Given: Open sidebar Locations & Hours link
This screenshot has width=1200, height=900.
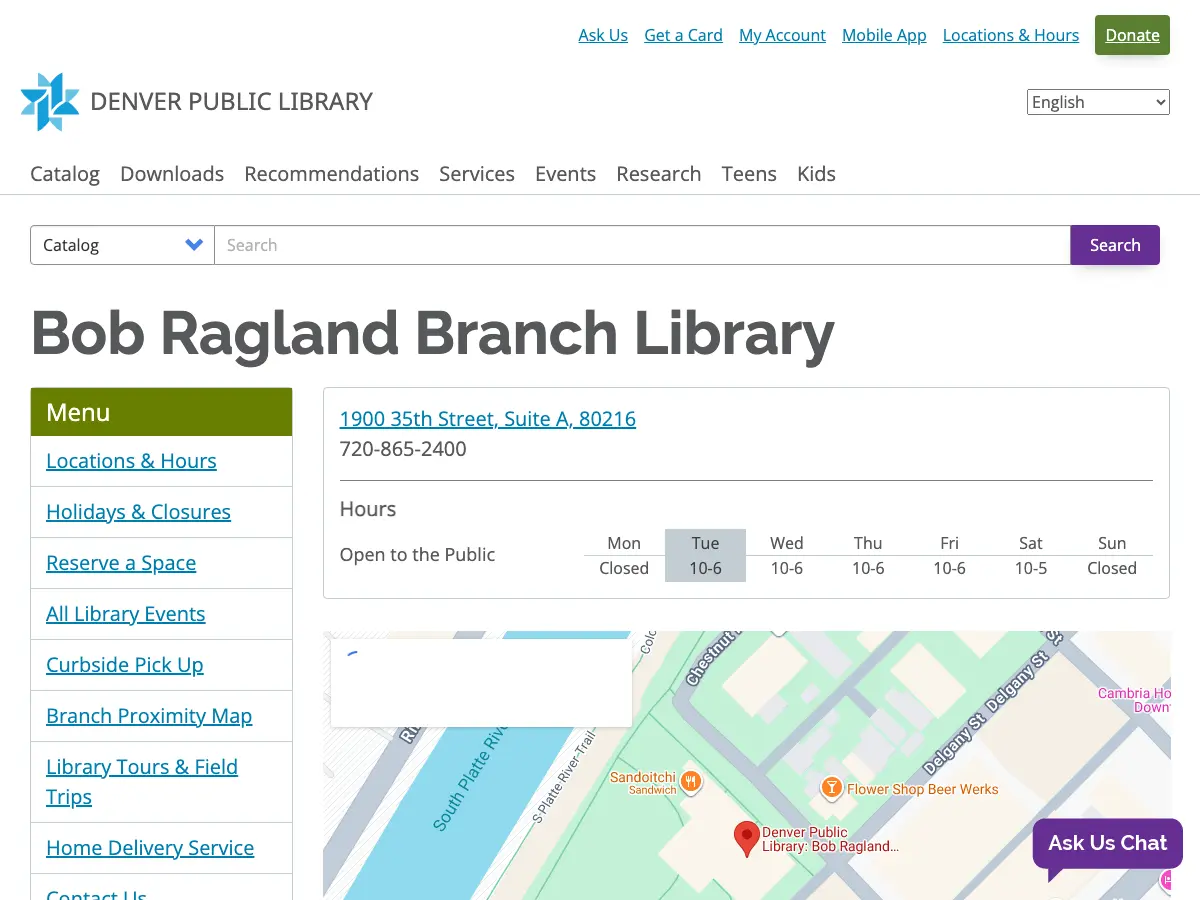Looking at the screenshot, I should [x=131, y=461].
